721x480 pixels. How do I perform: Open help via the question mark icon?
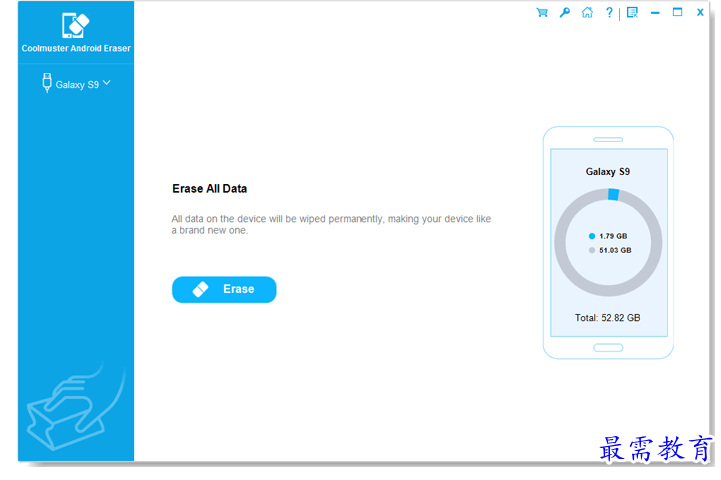tap(609, 12)
